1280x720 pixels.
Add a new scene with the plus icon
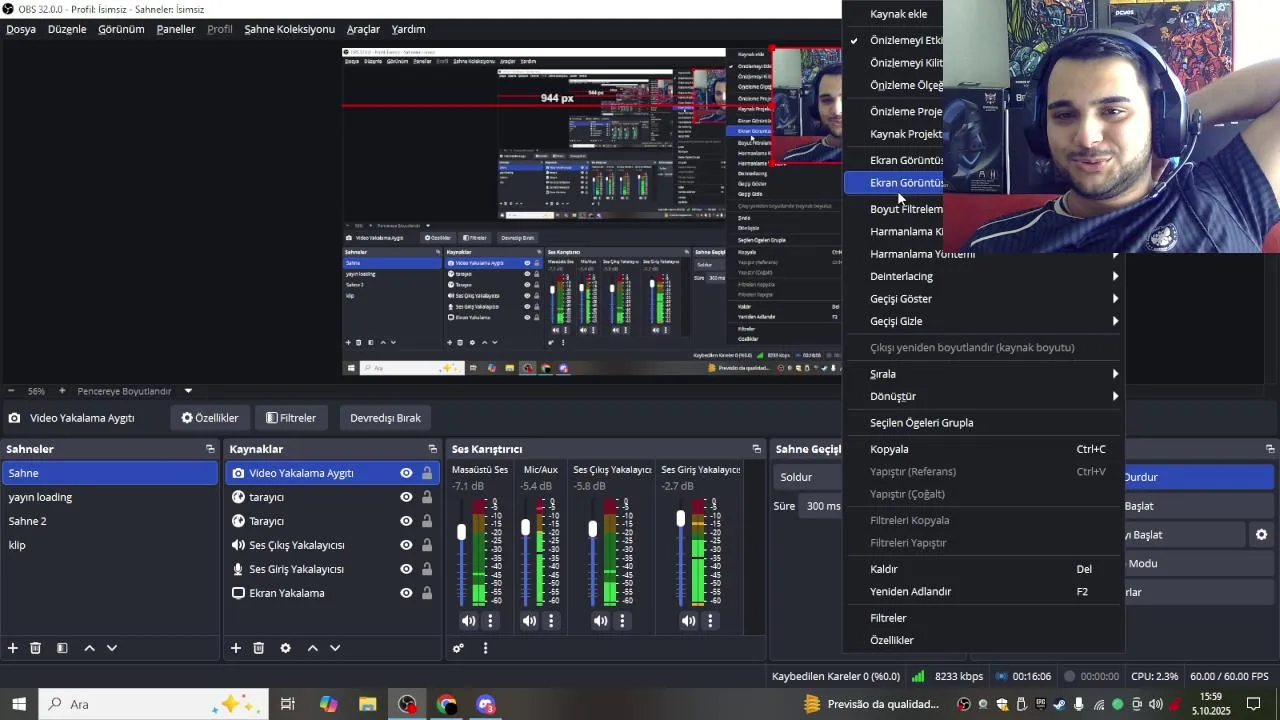point(13,648)
